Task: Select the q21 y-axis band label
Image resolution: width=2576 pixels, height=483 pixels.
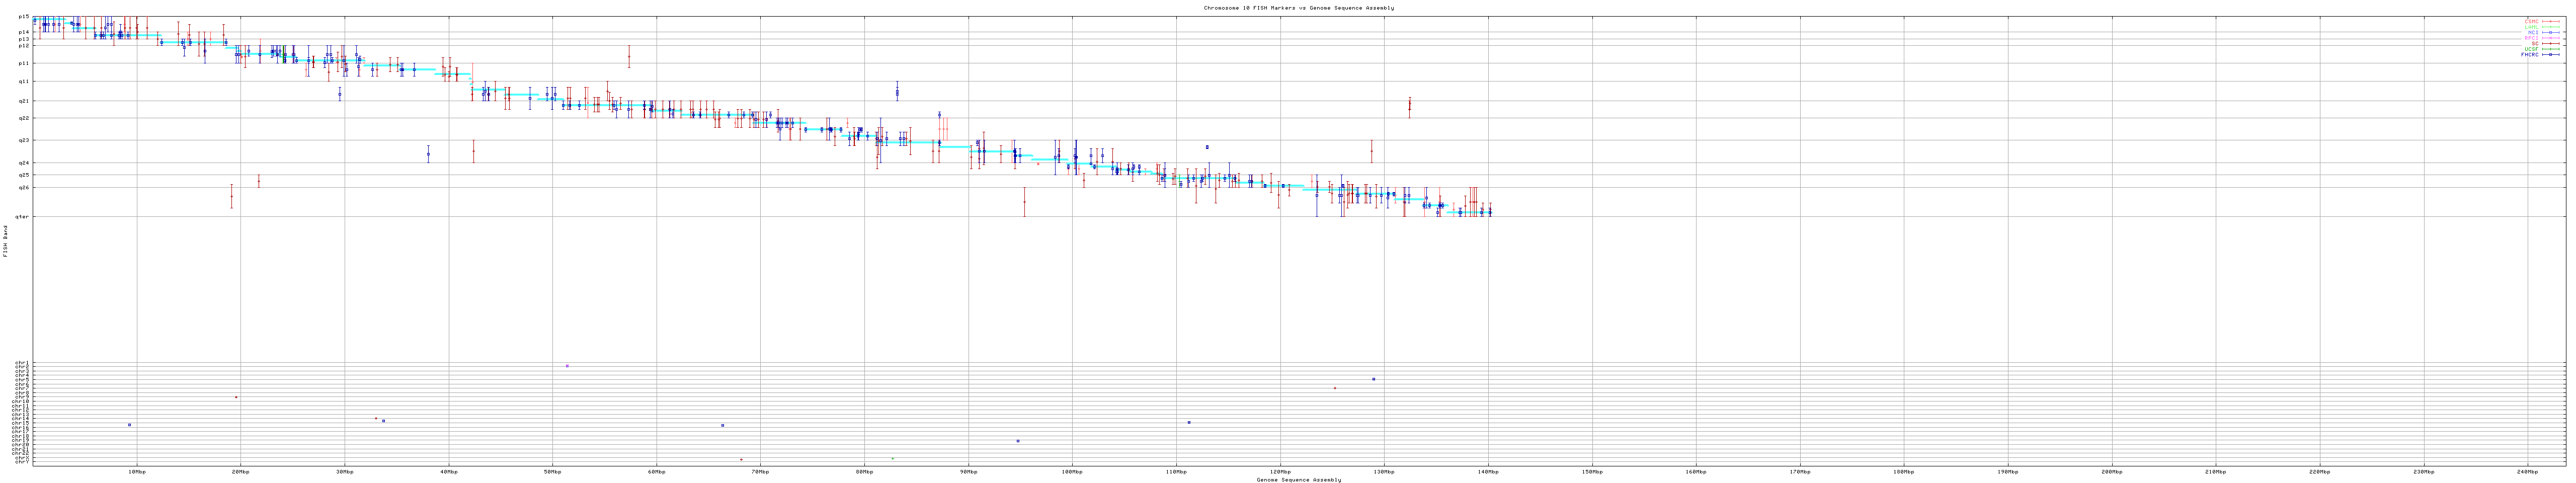Action: tap(23, 101)
